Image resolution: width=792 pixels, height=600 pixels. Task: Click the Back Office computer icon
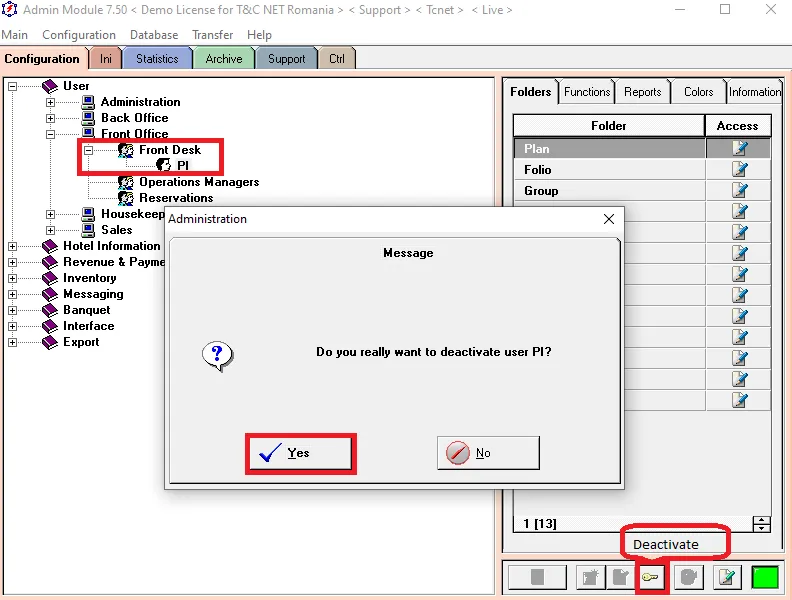[88, 118]
